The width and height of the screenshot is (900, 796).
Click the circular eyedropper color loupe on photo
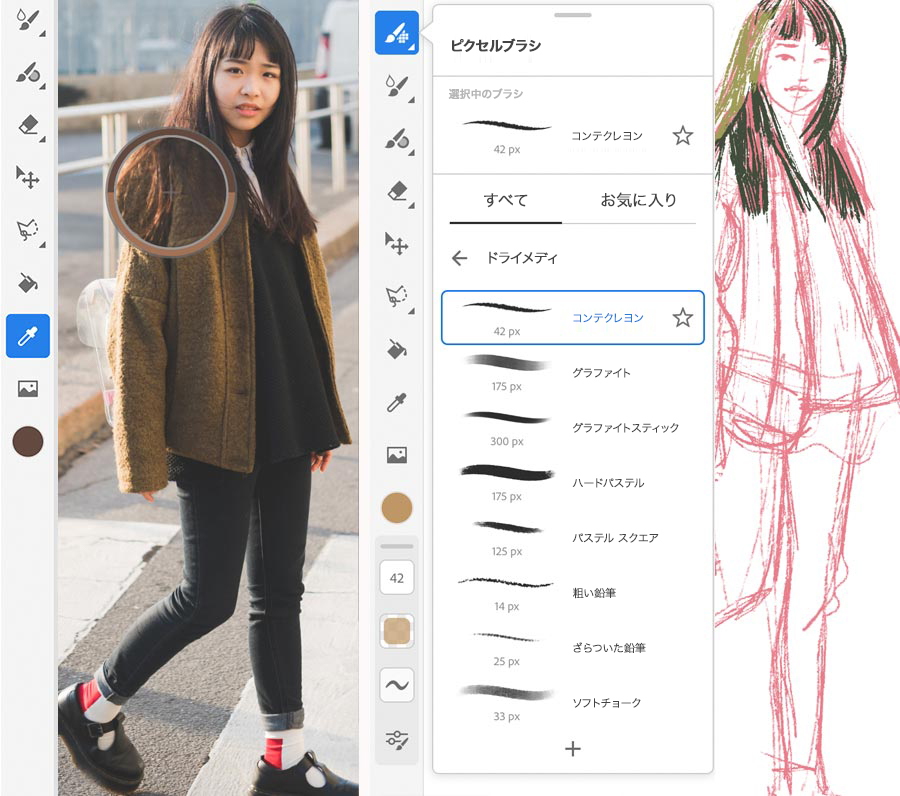(x=170, y=192)
